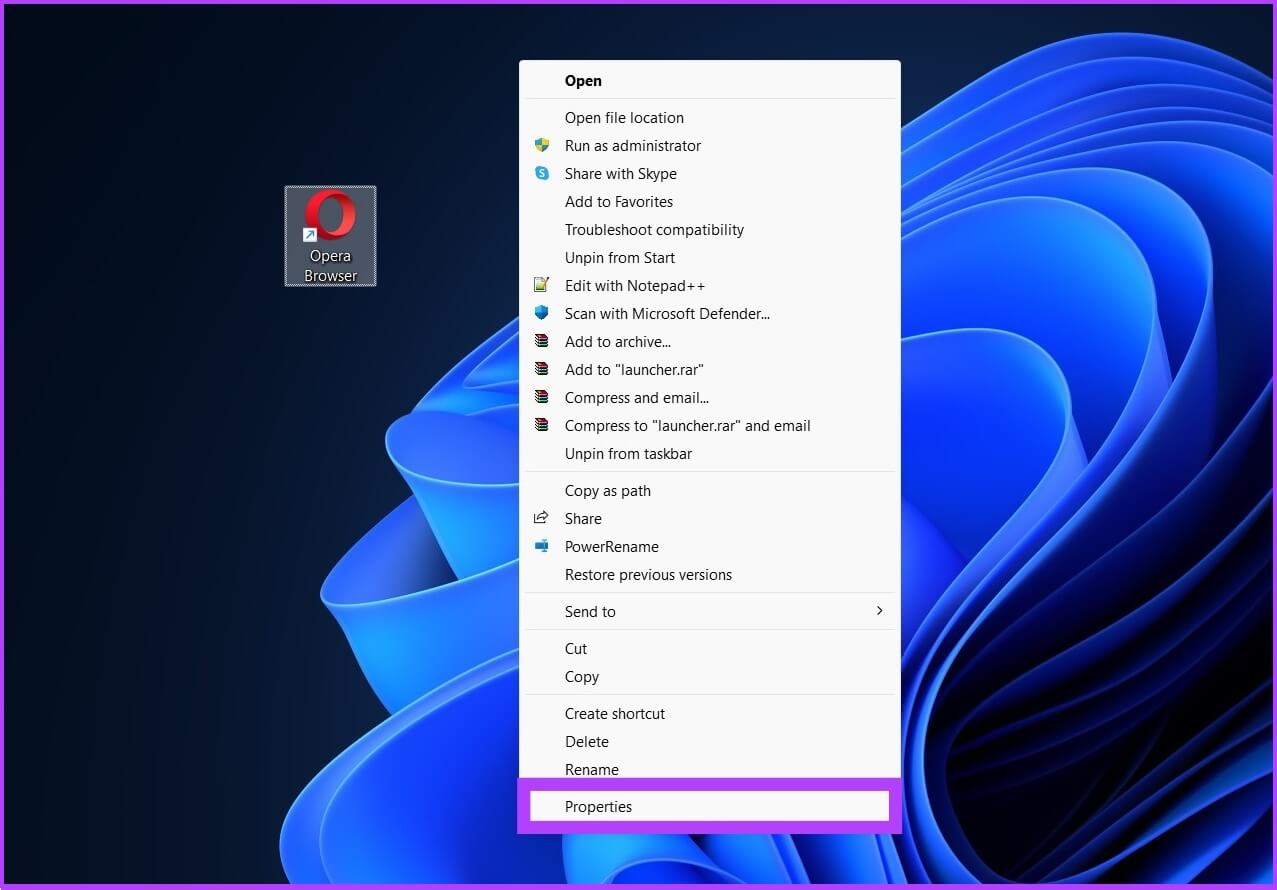Image resolution: width=1277 pixels, height=890 pixels.
Task: Select Delete in the context menu
Action: click(710, 741)
